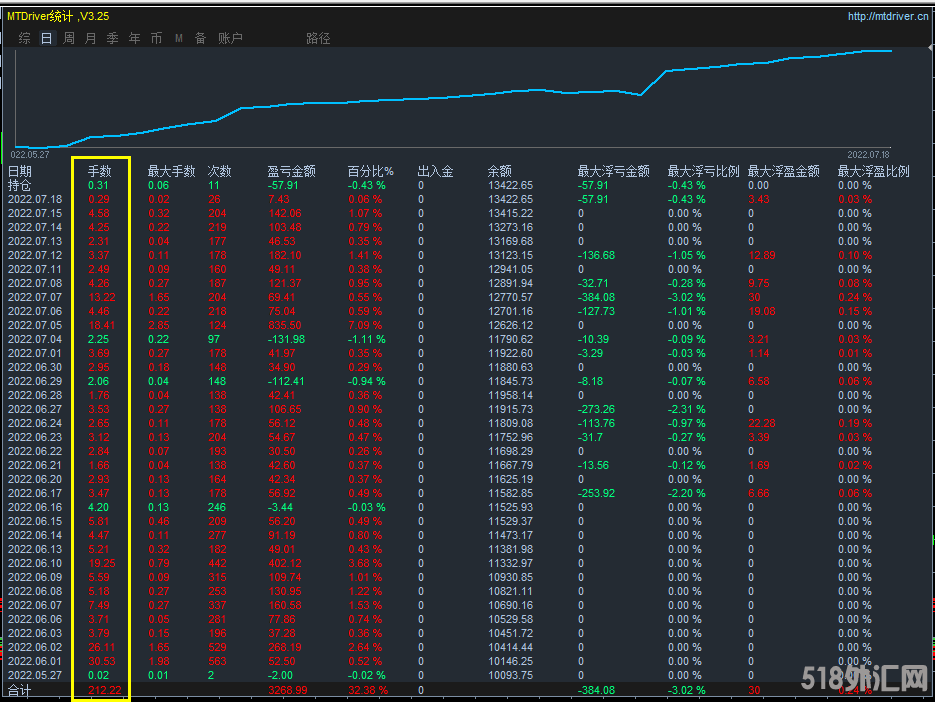Screen dimensions: 935x702
Task: Click the 最大浮亏金额 column header
Action: pos(613,171)
